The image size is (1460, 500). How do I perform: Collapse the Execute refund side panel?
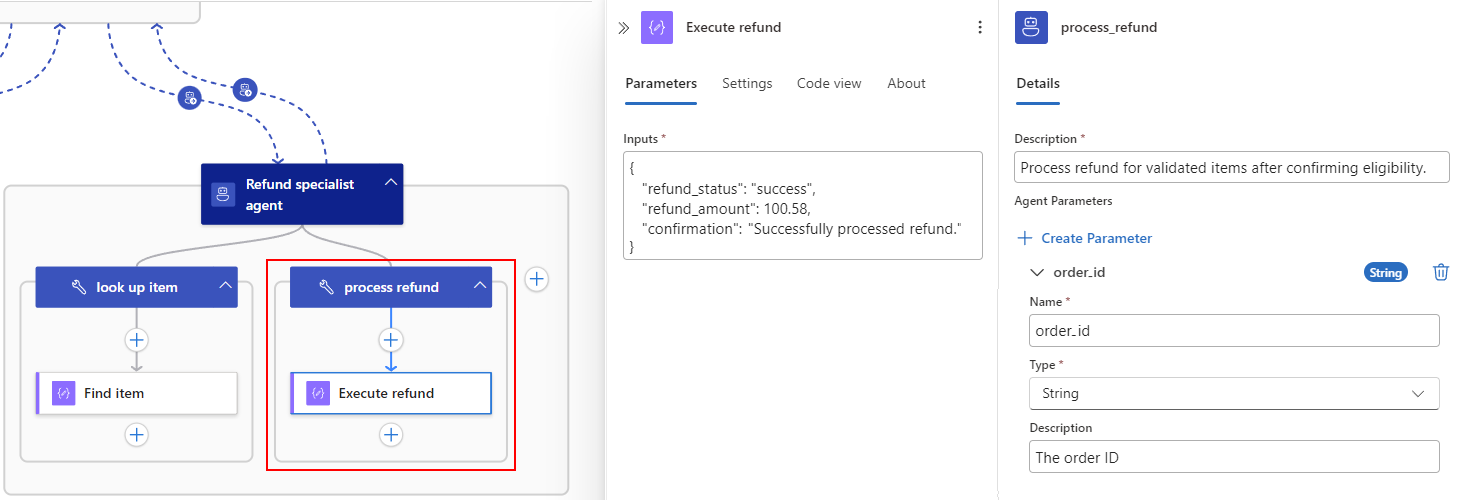pyautogui.click(x=624, y=28)
